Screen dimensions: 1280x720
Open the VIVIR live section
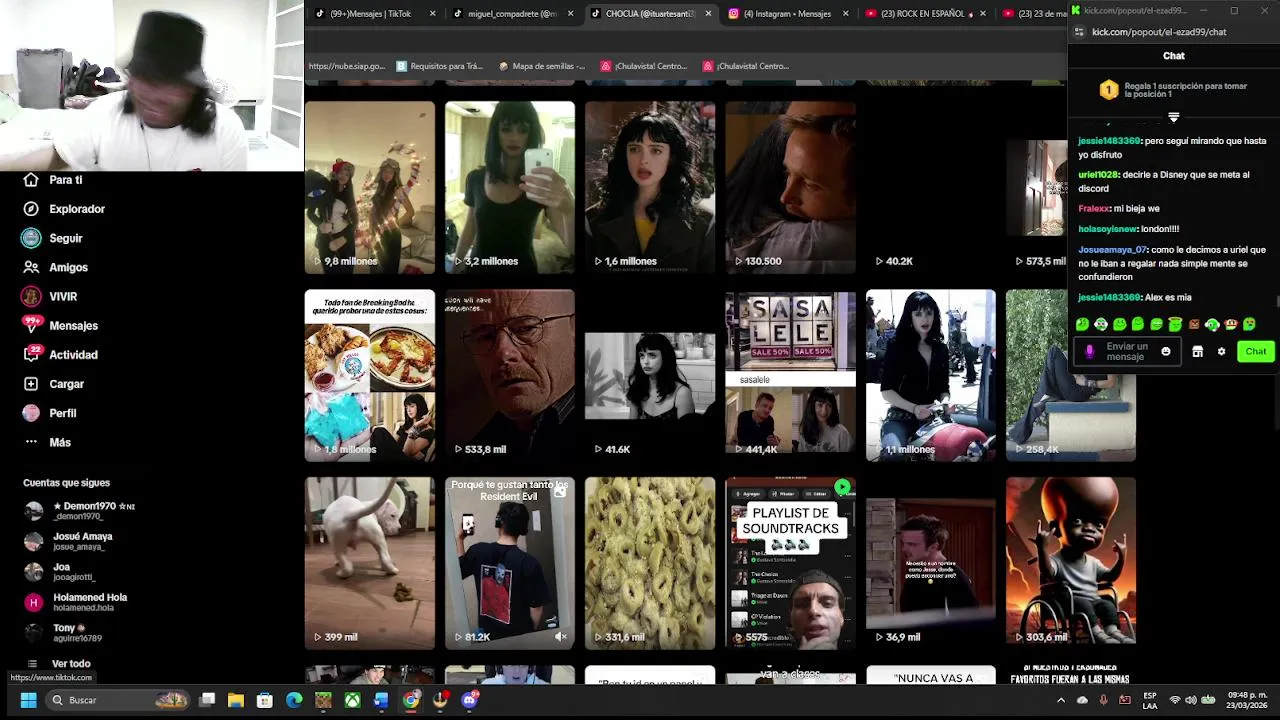[x=50, y=296]
